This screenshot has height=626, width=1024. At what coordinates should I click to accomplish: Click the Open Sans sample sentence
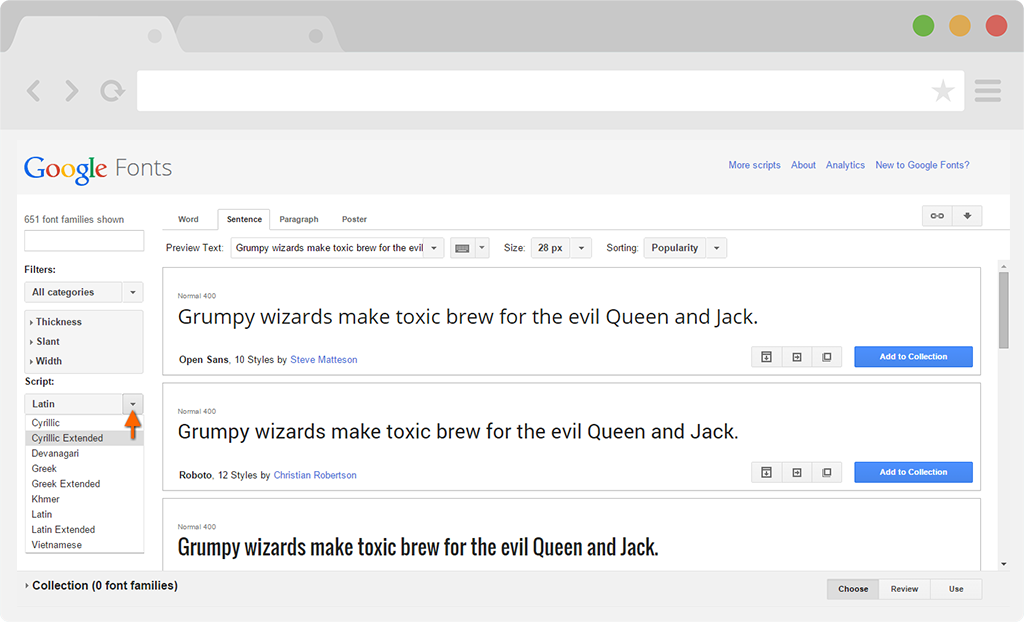point(468,317)
